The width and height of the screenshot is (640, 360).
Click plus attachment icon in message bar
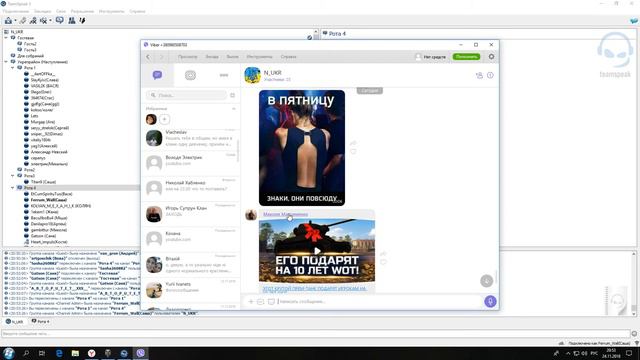click(251, 302)
